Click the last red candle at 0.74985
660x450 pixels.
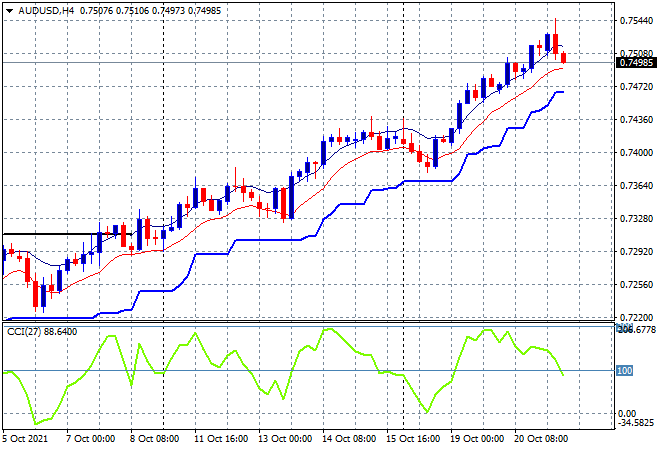pyautogui.click(x=564, y=57)
